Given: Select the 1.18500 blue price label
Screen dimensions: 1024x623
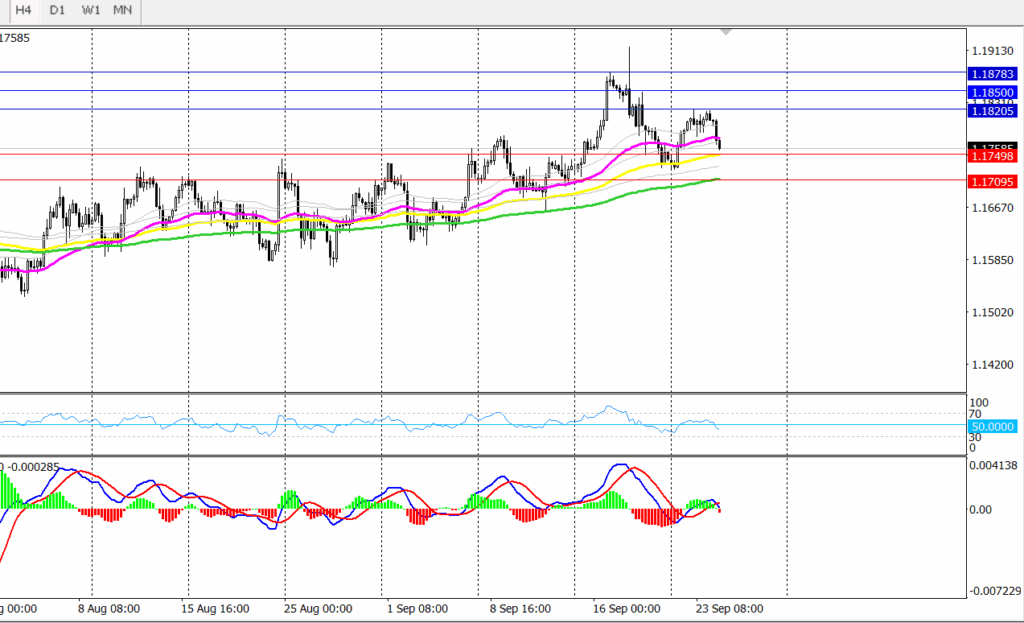Looking at the screenshot, I should tap(992, 92).
